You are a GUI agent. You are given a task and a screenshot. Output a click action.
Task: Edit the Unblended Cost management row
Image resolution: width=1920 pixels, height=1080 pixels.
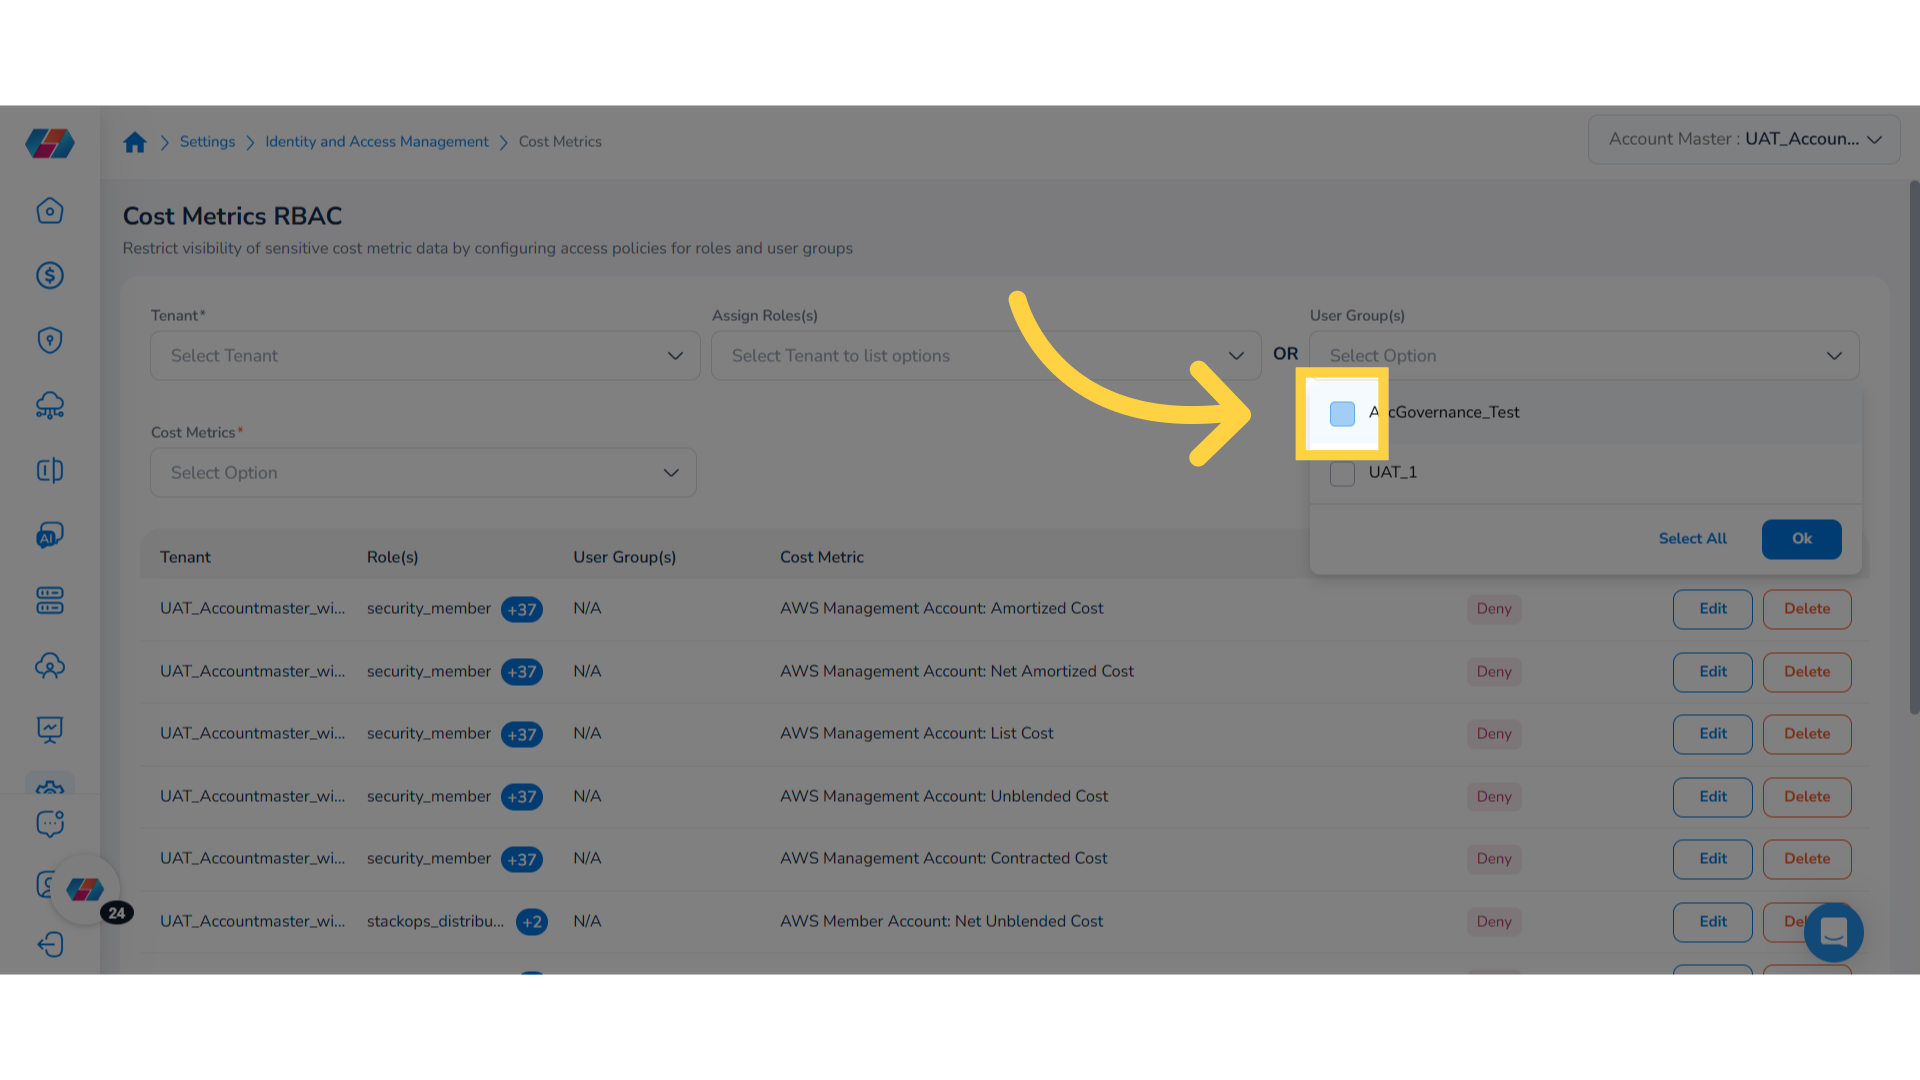pos(1712,797)
